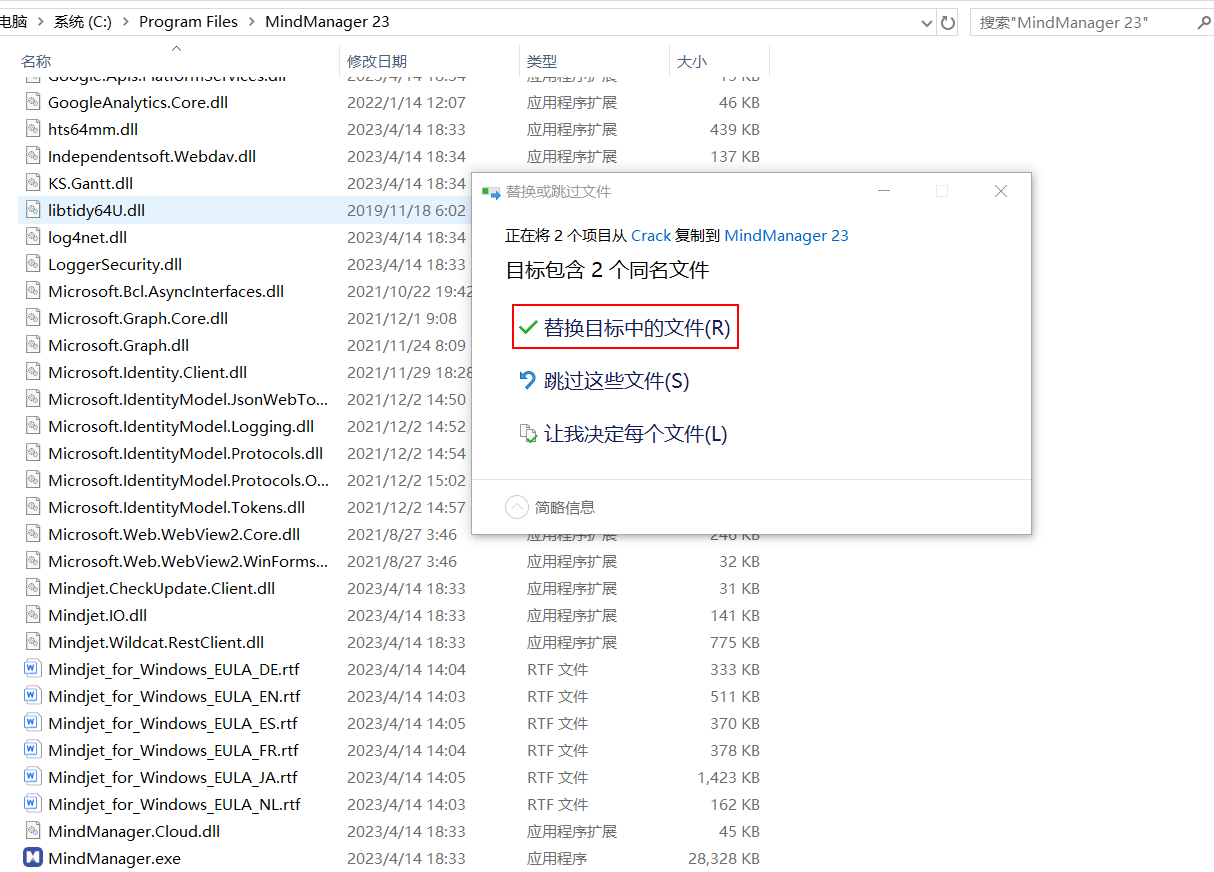Select the document icon for Mindjet_for_Windows_EULA_JA.rtf
This screenshot has width=1214, height=872.
[x=32, y=777]
